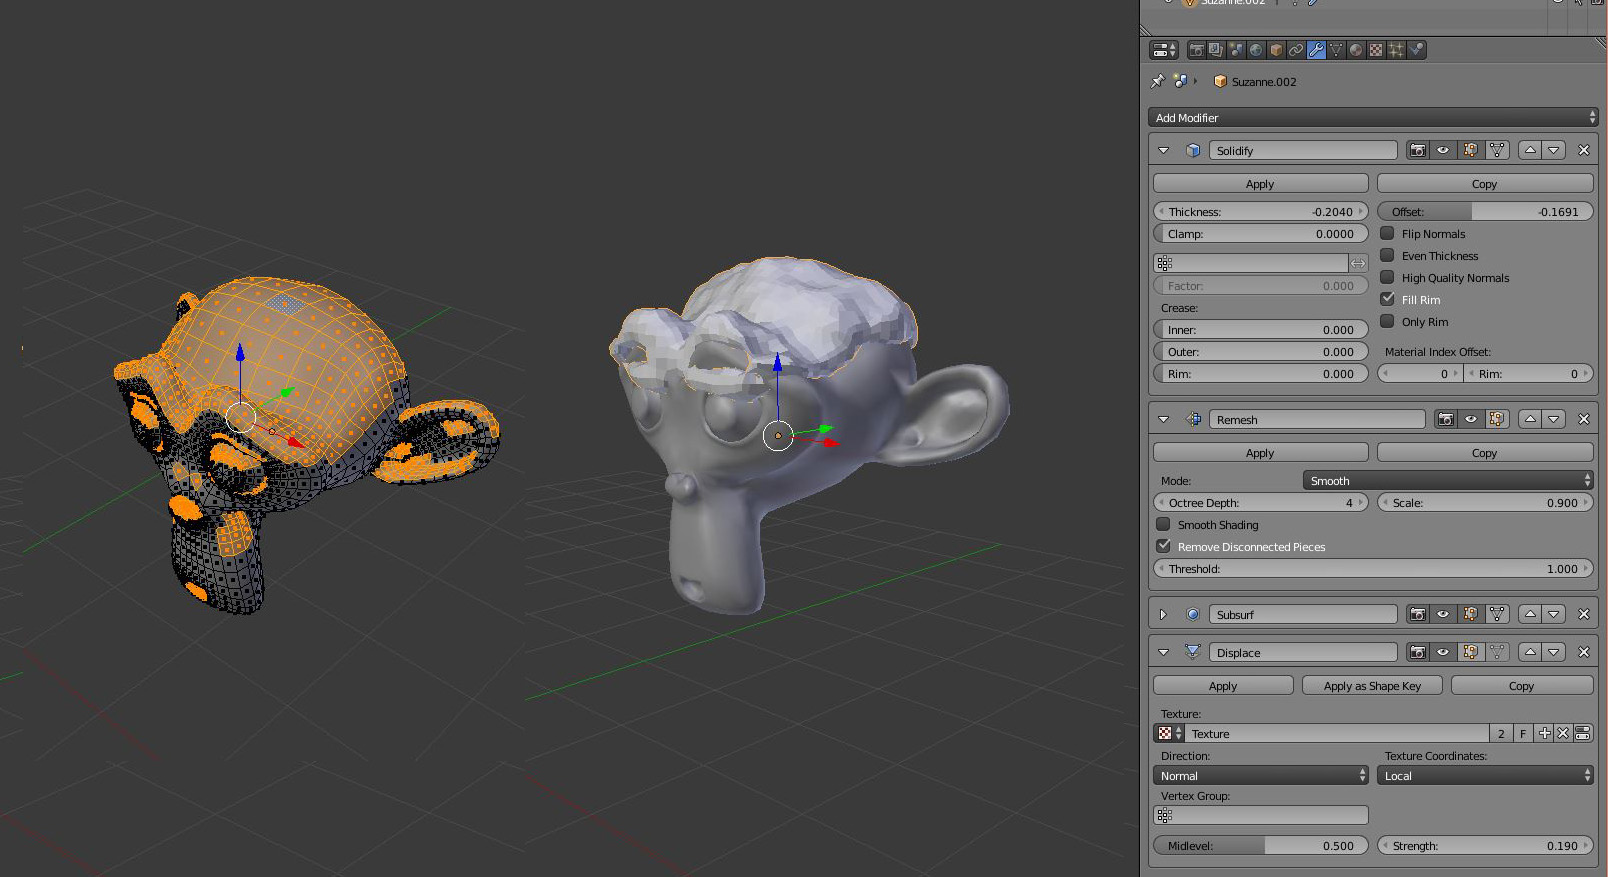Apply the Displace modifier

(x=1223, y=686)
